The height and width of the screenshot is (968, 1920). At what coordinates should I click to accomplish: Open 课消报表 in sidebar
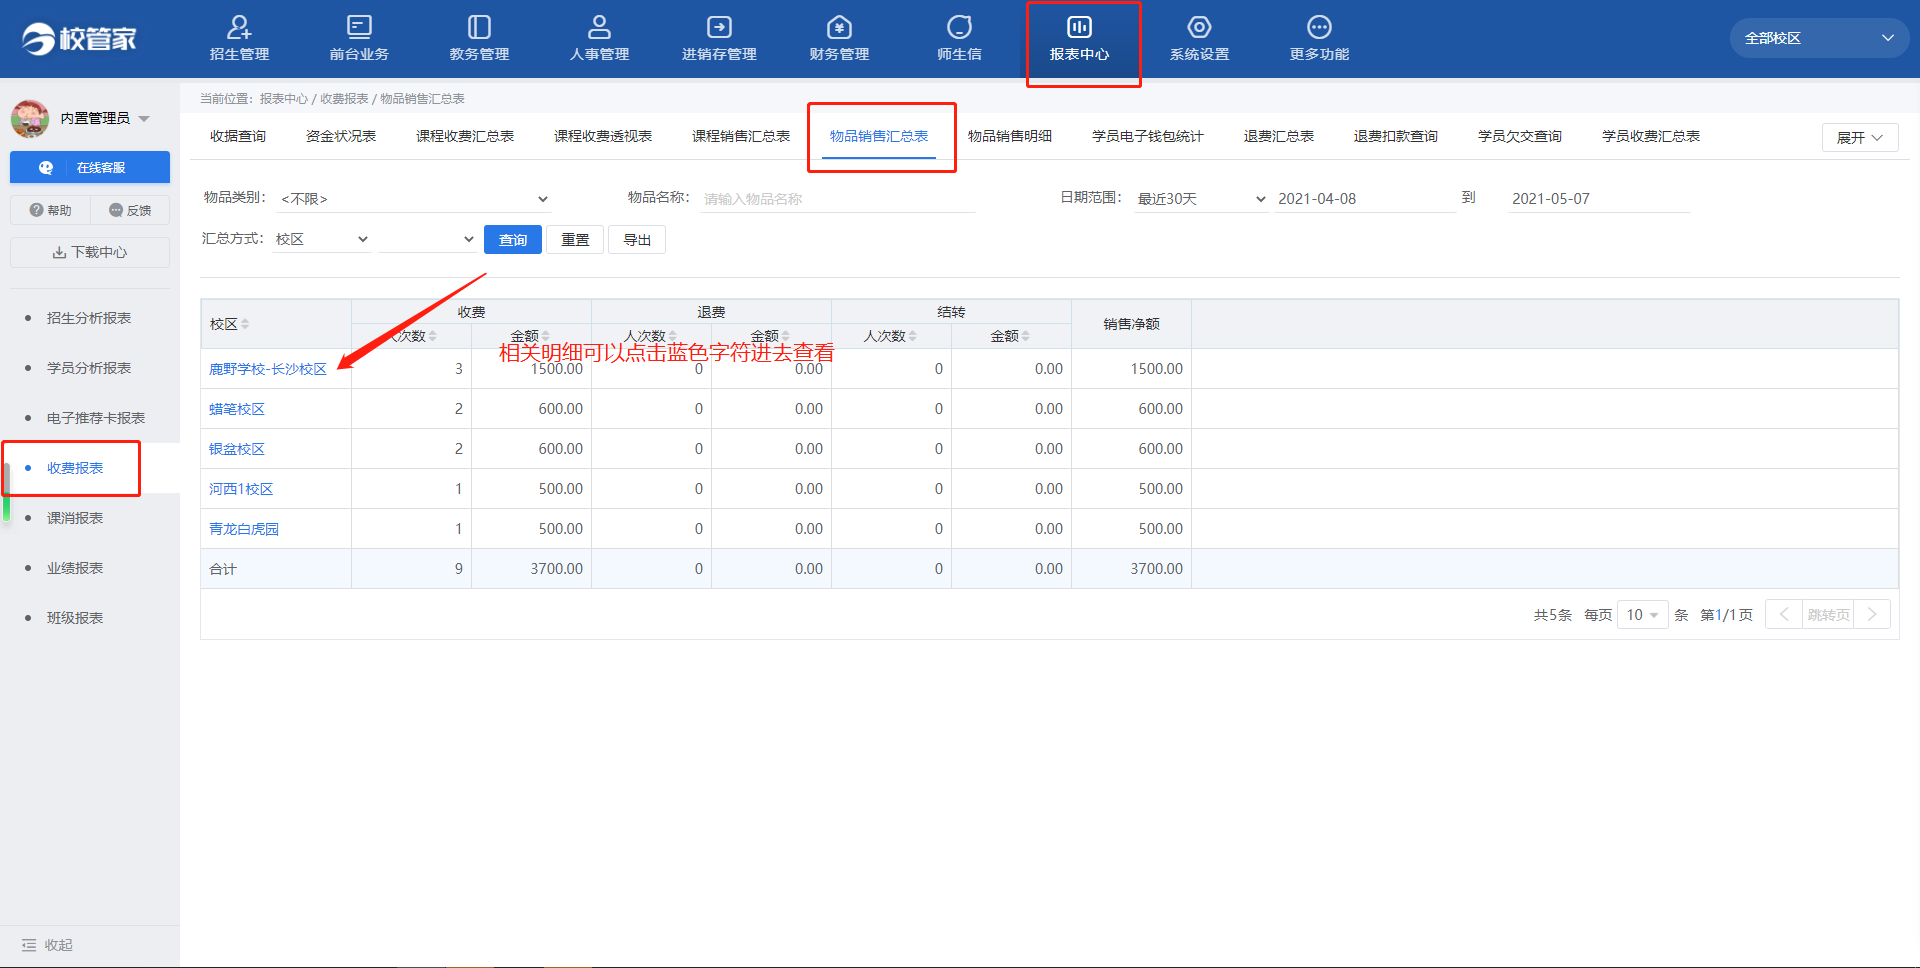[75, 518]
